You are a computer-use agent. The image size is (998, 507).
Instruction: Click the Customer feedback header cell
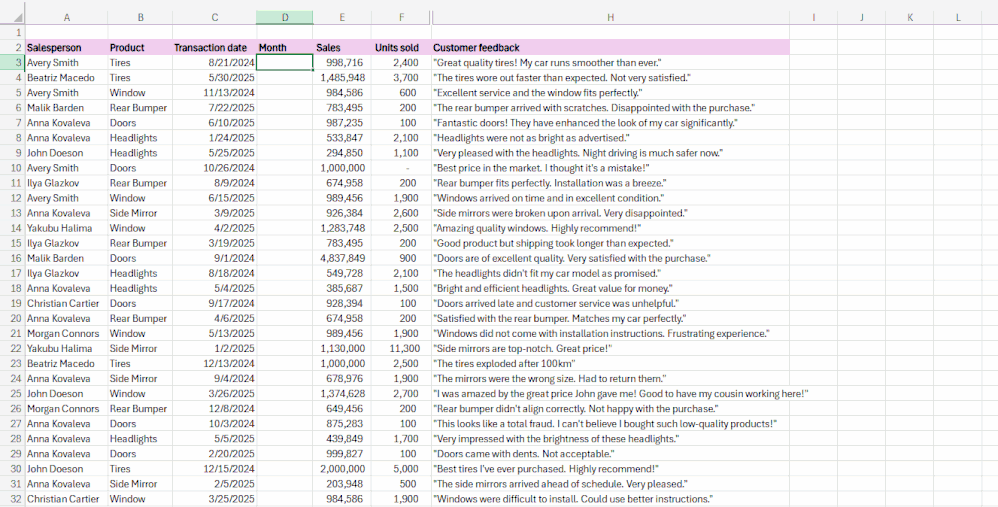click(610, 48)
